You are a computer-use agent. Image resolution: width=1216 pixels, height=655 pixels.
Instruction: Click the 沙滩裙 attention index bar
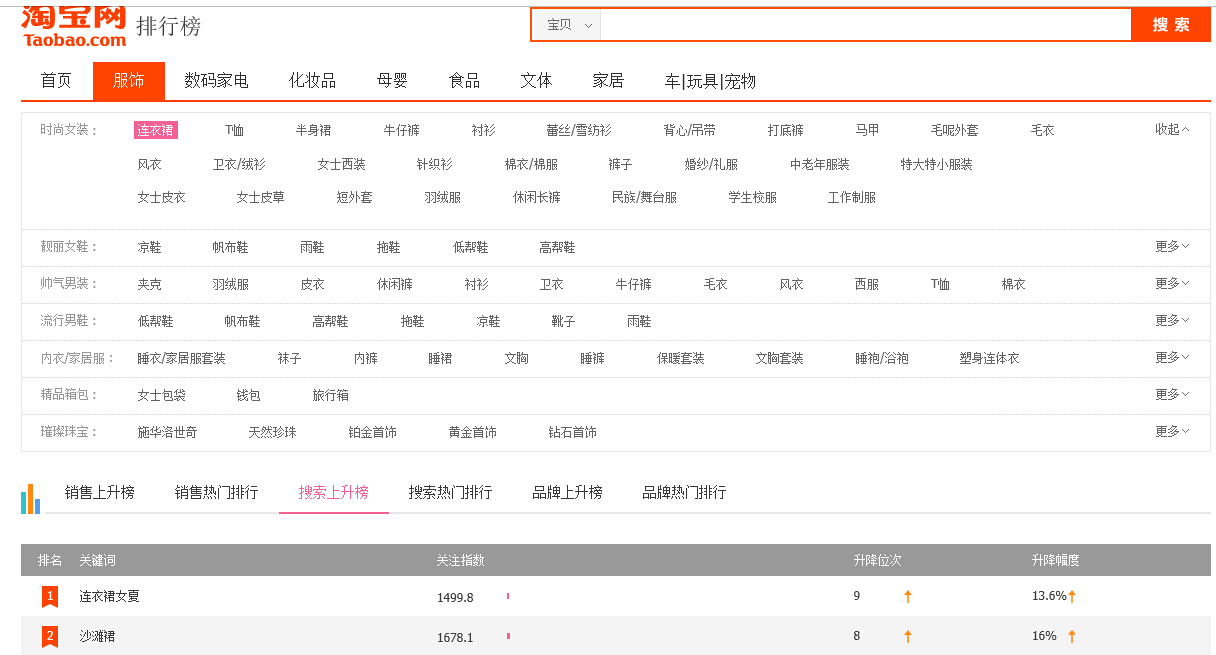pos(508,636)
